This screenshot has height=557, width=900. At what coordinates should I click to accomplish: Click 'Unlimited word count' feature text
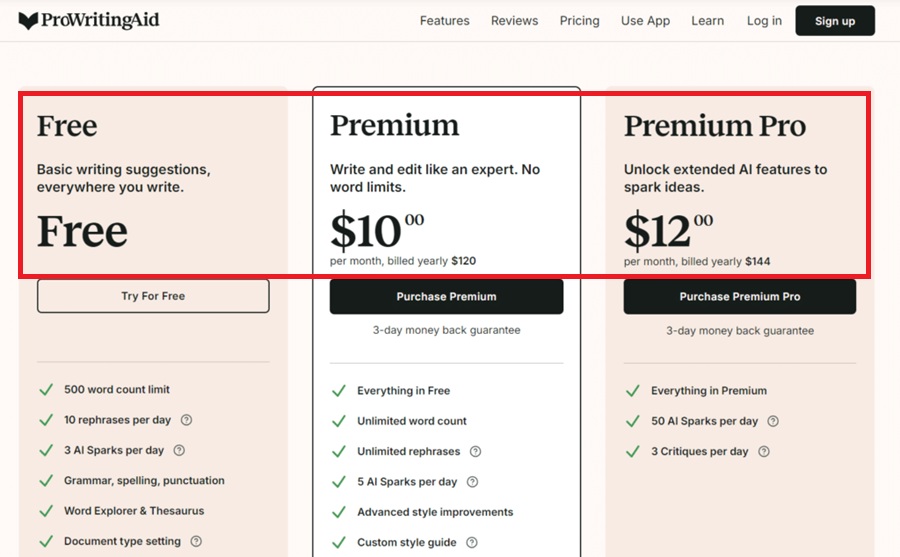[x=412, y=421]
